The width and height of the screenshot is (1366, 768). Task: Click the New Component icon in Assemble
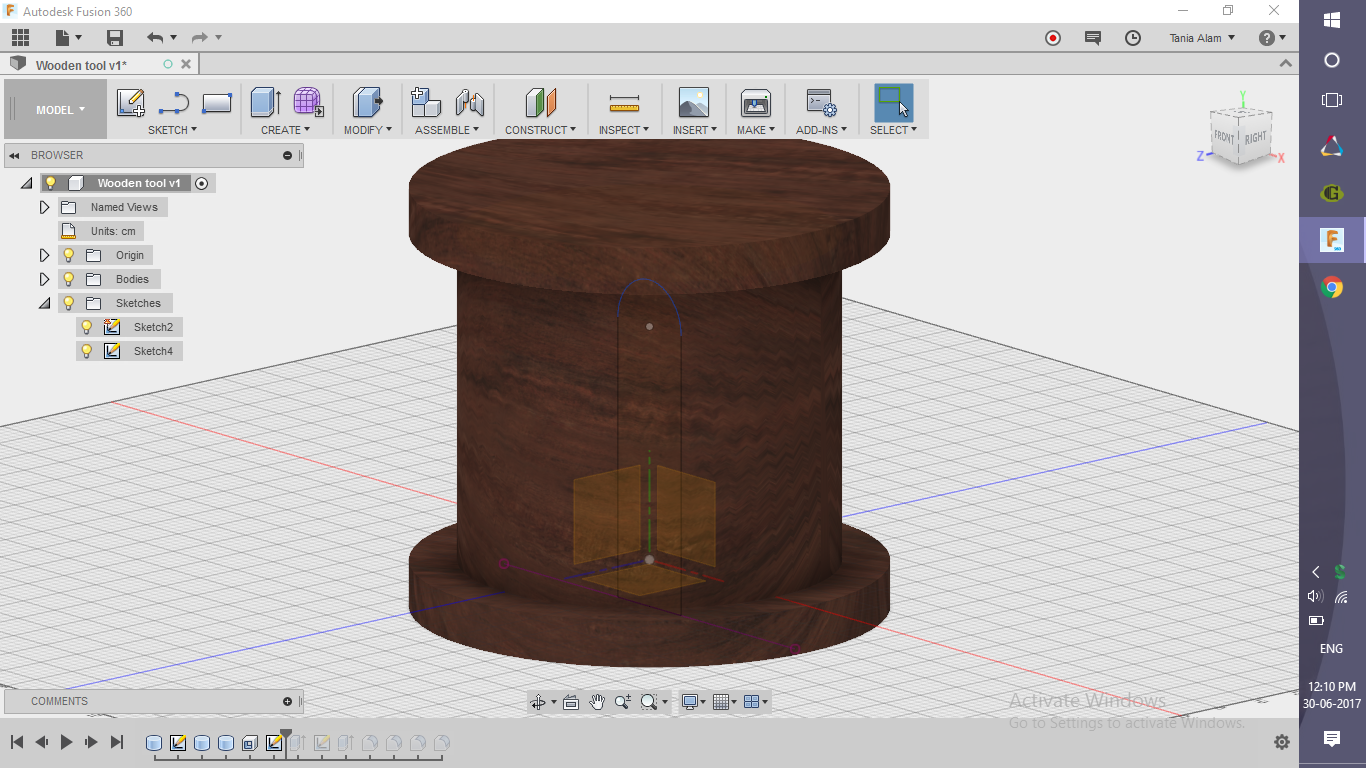[x=426, y=102]
